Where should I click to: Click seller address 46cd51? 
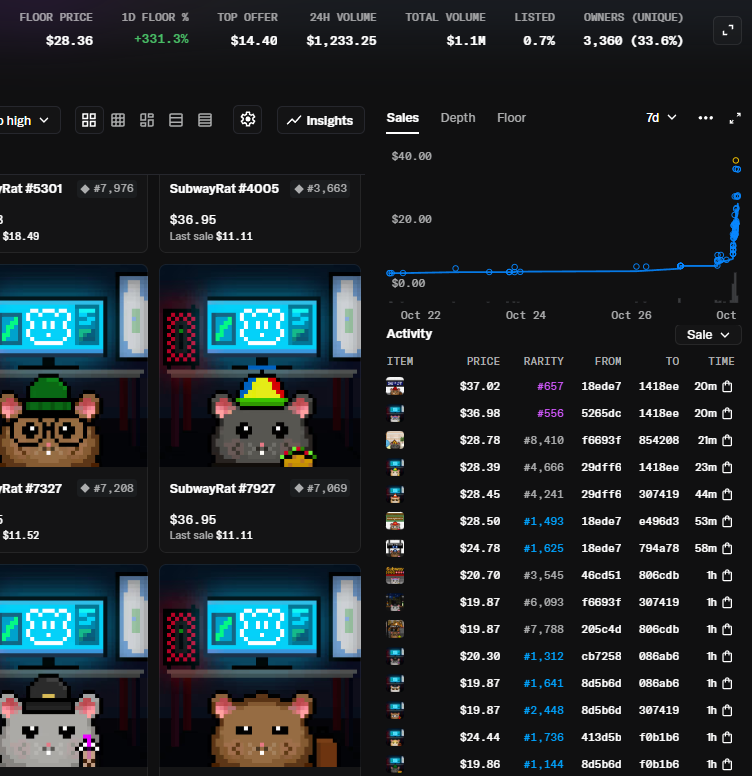pos(601,575)
